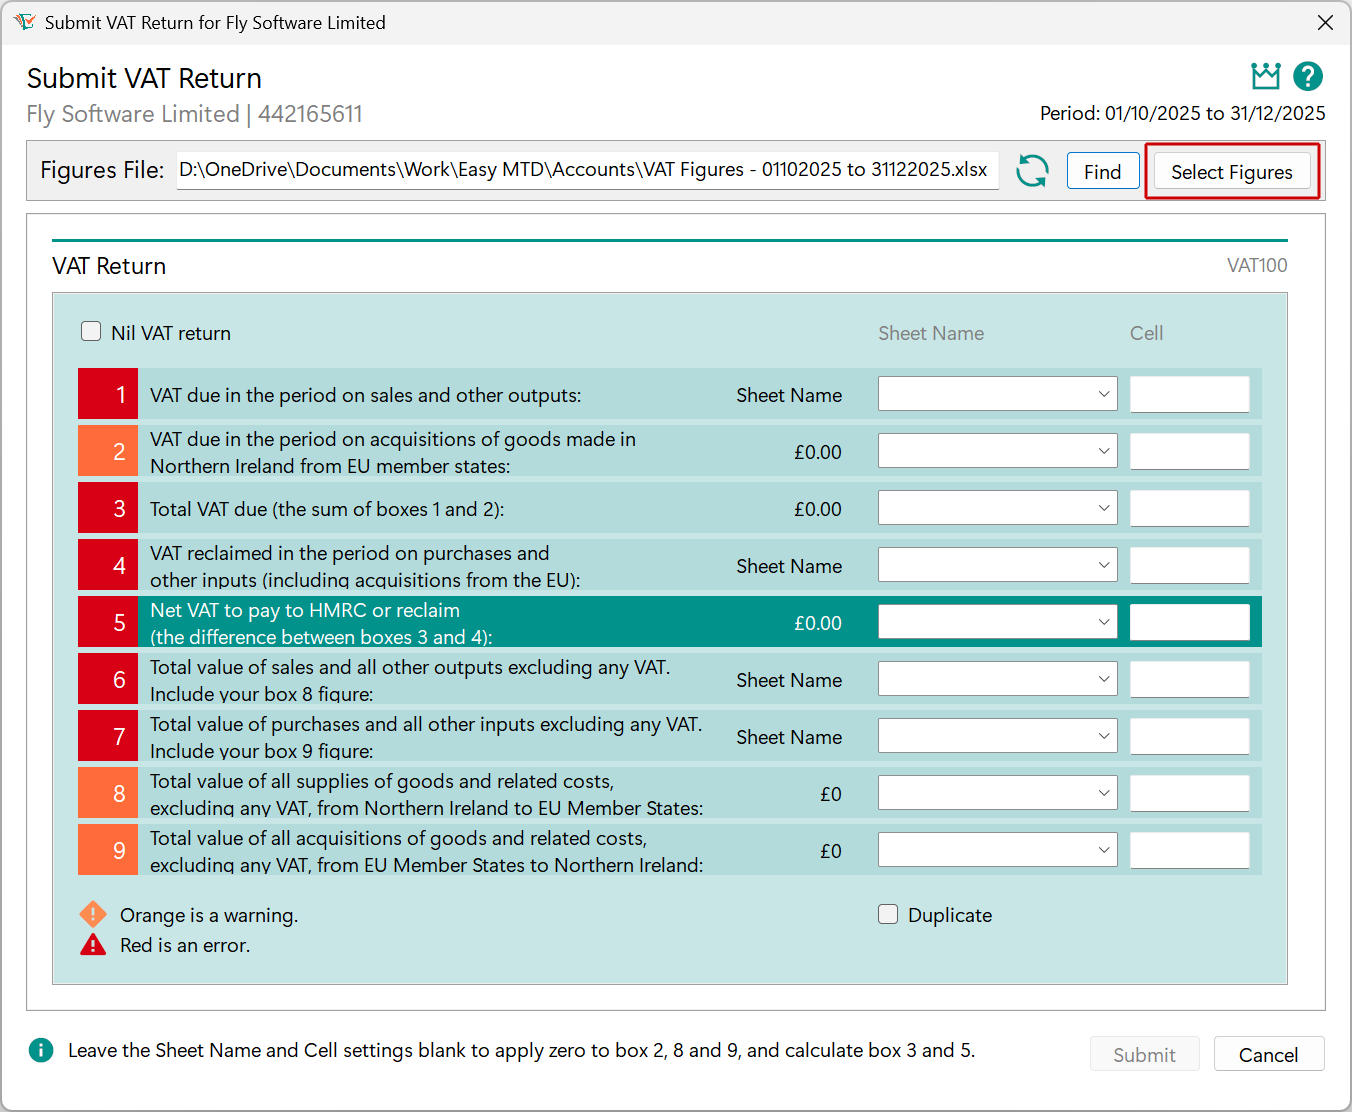Click the orange warning diamond icon

coord(92,913)
